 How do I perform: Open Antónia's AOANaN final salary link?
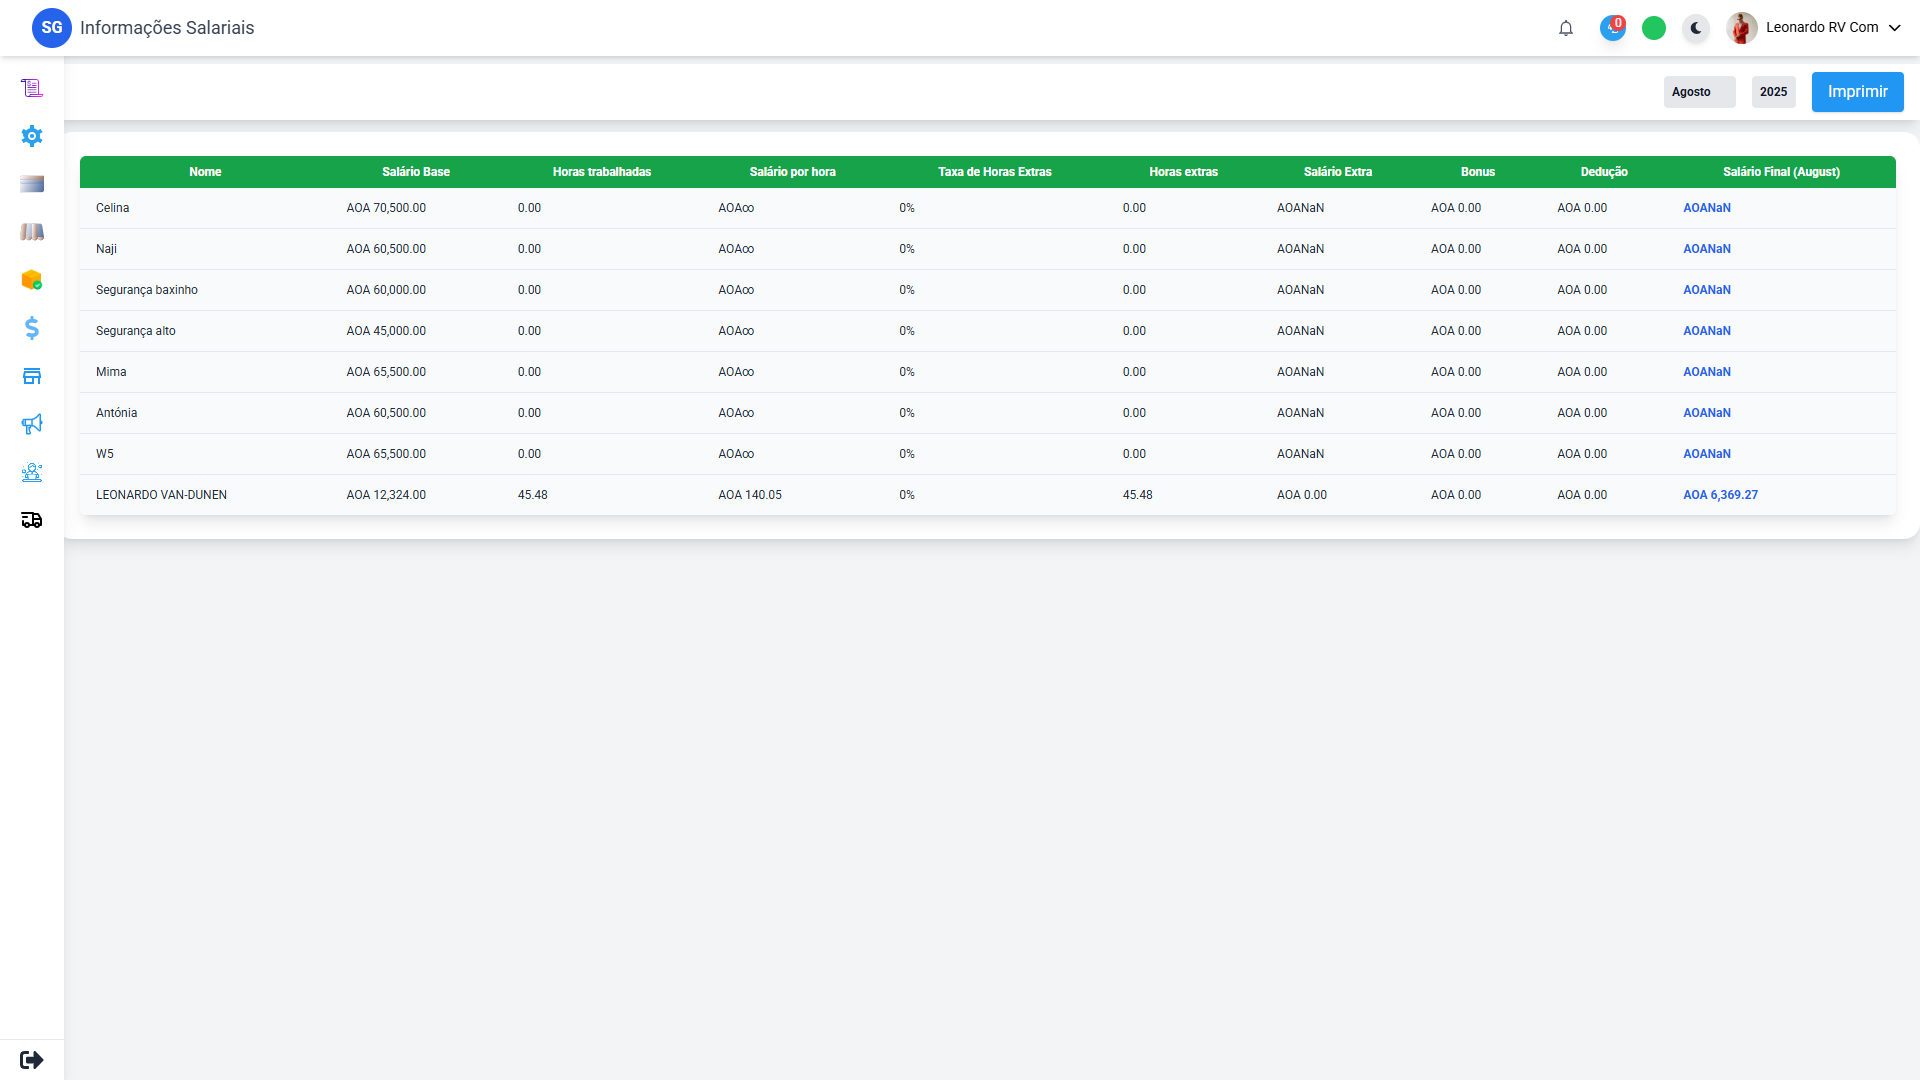click(x=1706, y=413)
